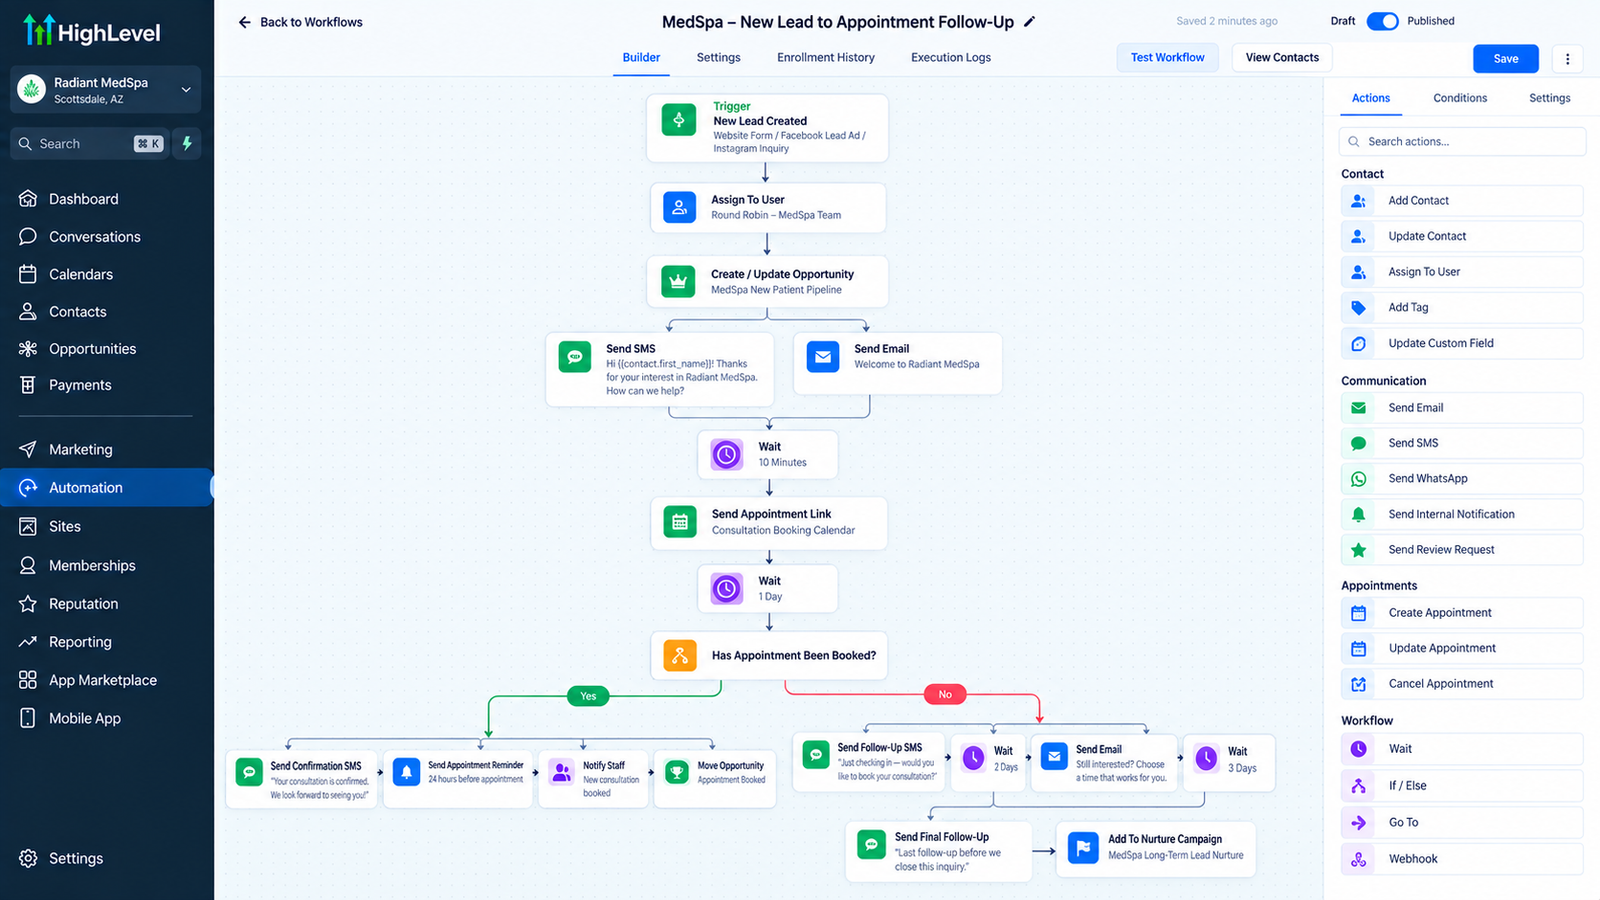This screenshot has width=1600, height=900.
Task: Select the New Lead Created trigger node
Action: click(767, 128)
